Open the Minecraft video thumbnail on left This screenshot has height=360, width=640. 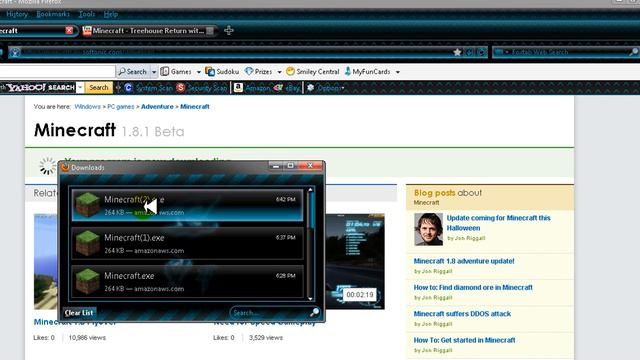coord(46,261)
